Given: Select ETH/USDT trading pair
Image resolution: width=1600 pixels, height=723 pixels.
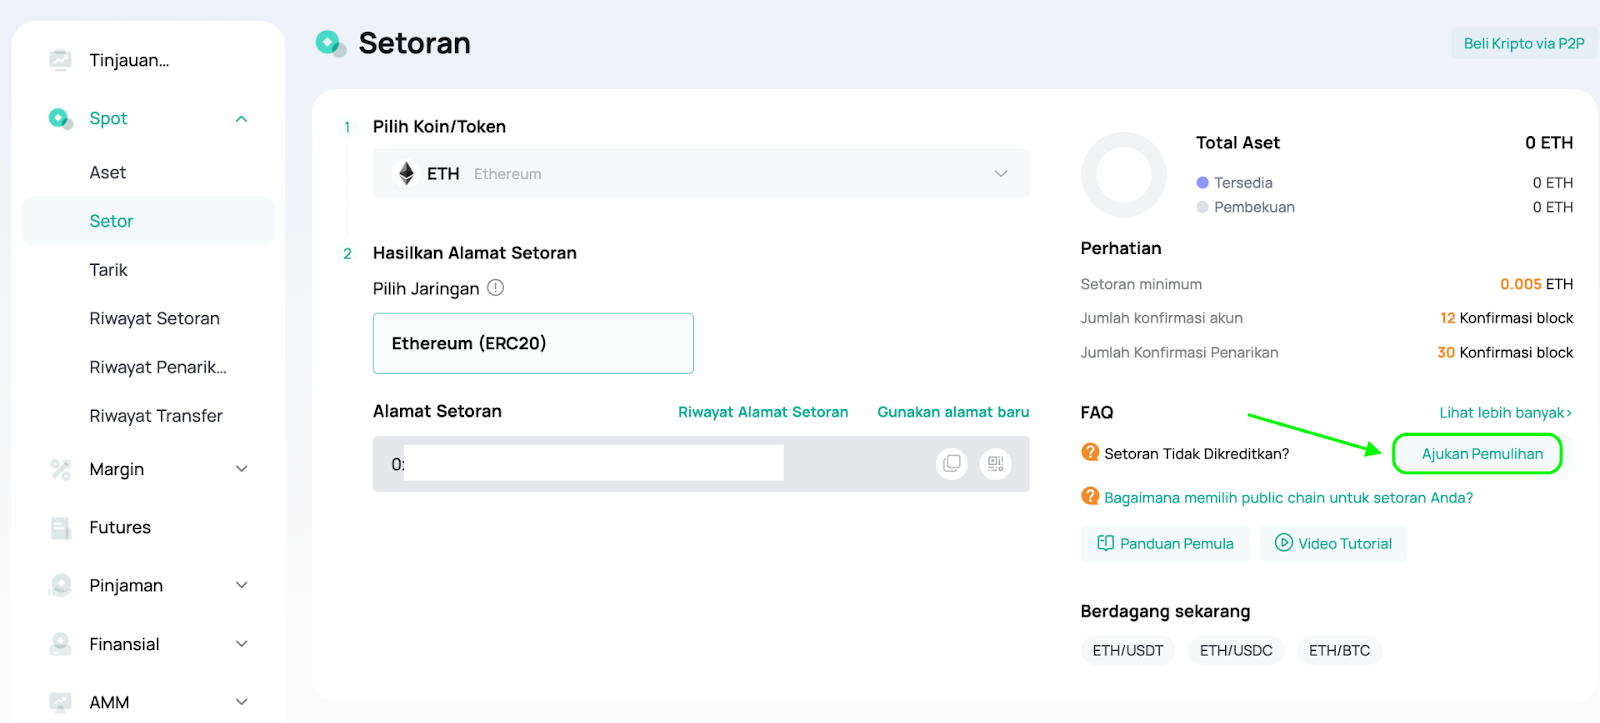Looking at the screenshot, I should (x=1128, y=650).
